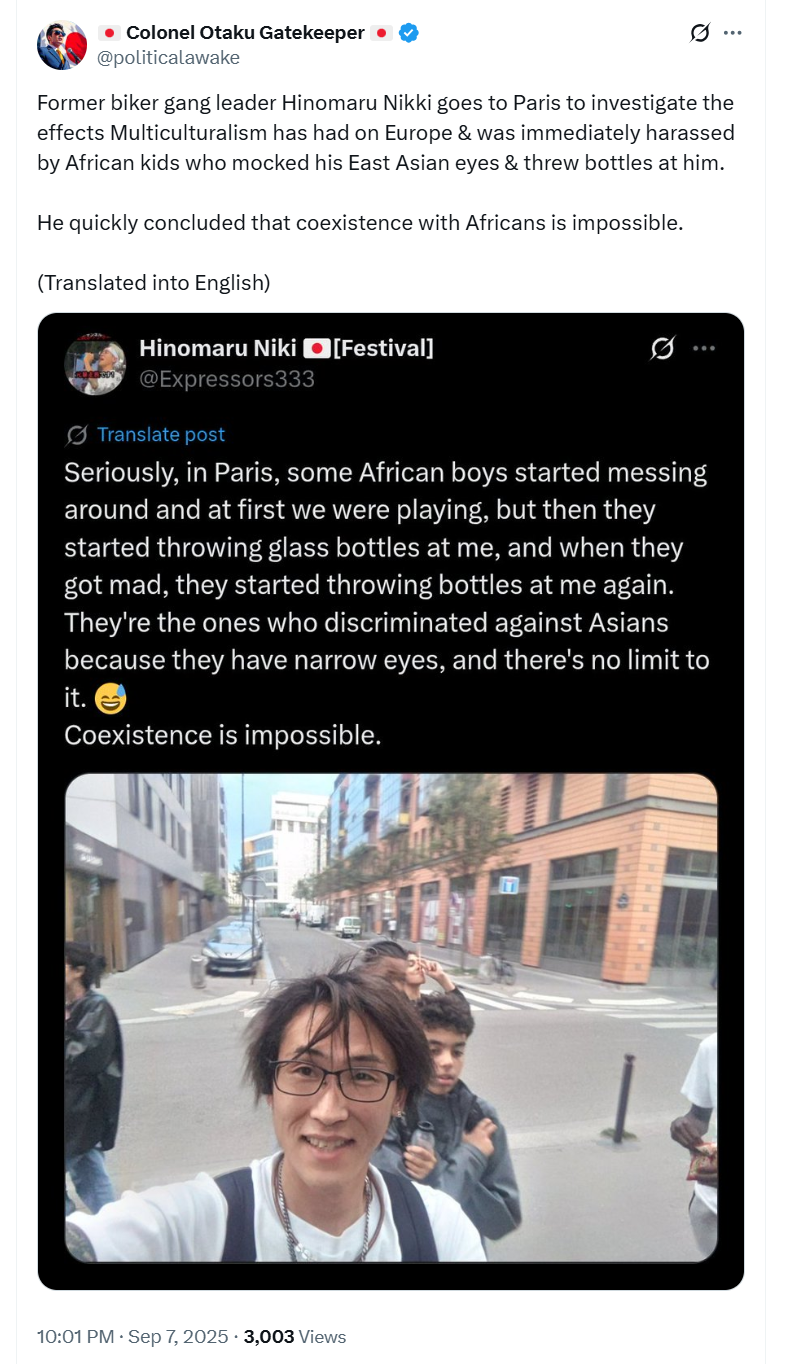Open the @politicalawake handle link
This screenshot has height=1364, width=808.
click(x=168, y=58)
